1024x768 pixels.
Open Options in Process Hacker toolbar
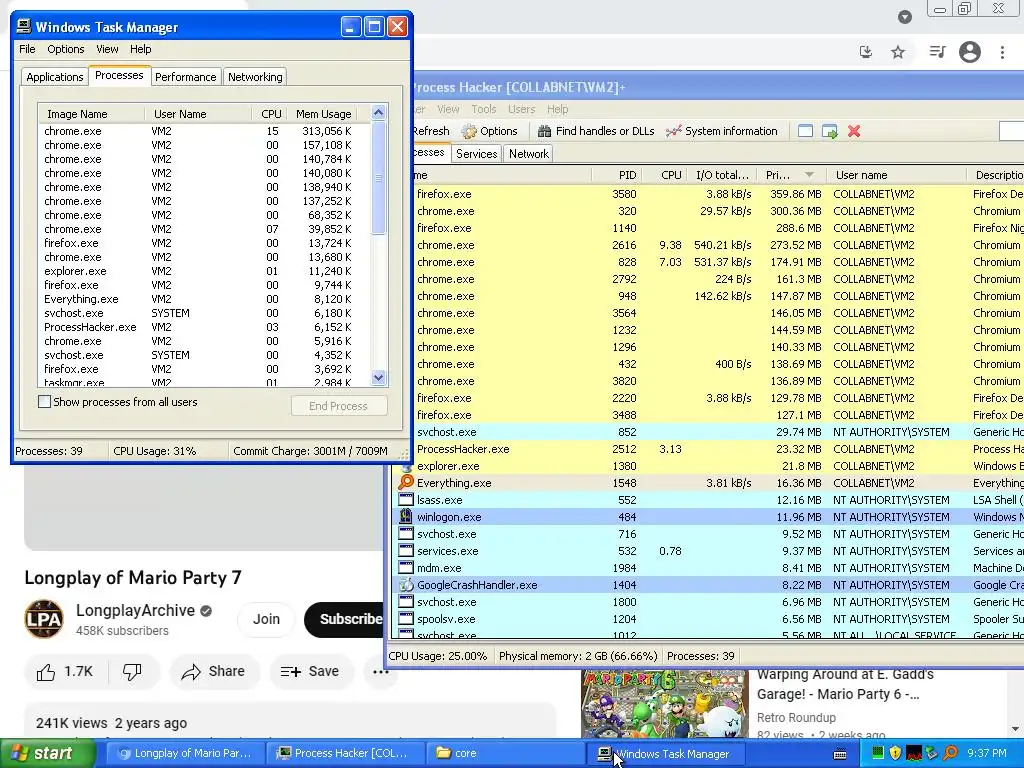click(x=490, y=131)
